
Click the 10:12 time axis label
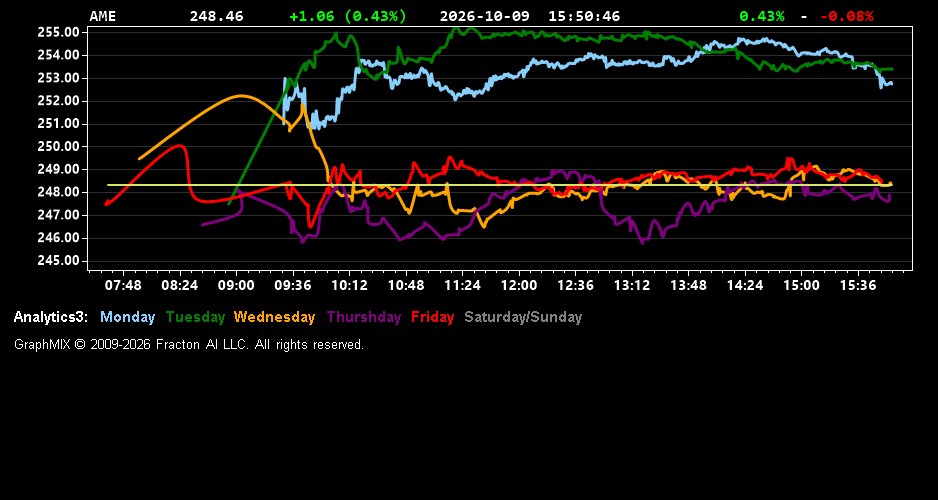(349, 285)
